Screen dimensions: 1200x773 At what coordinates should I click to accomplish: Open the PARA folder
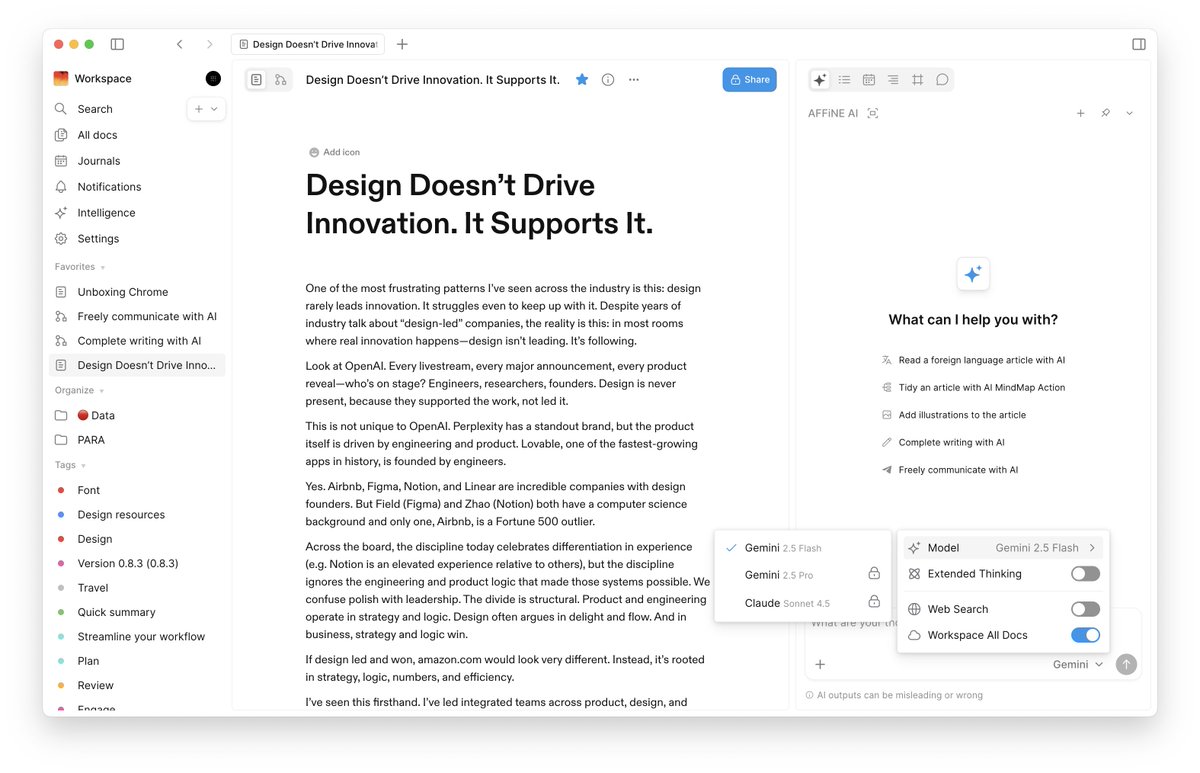coord(138,440)
